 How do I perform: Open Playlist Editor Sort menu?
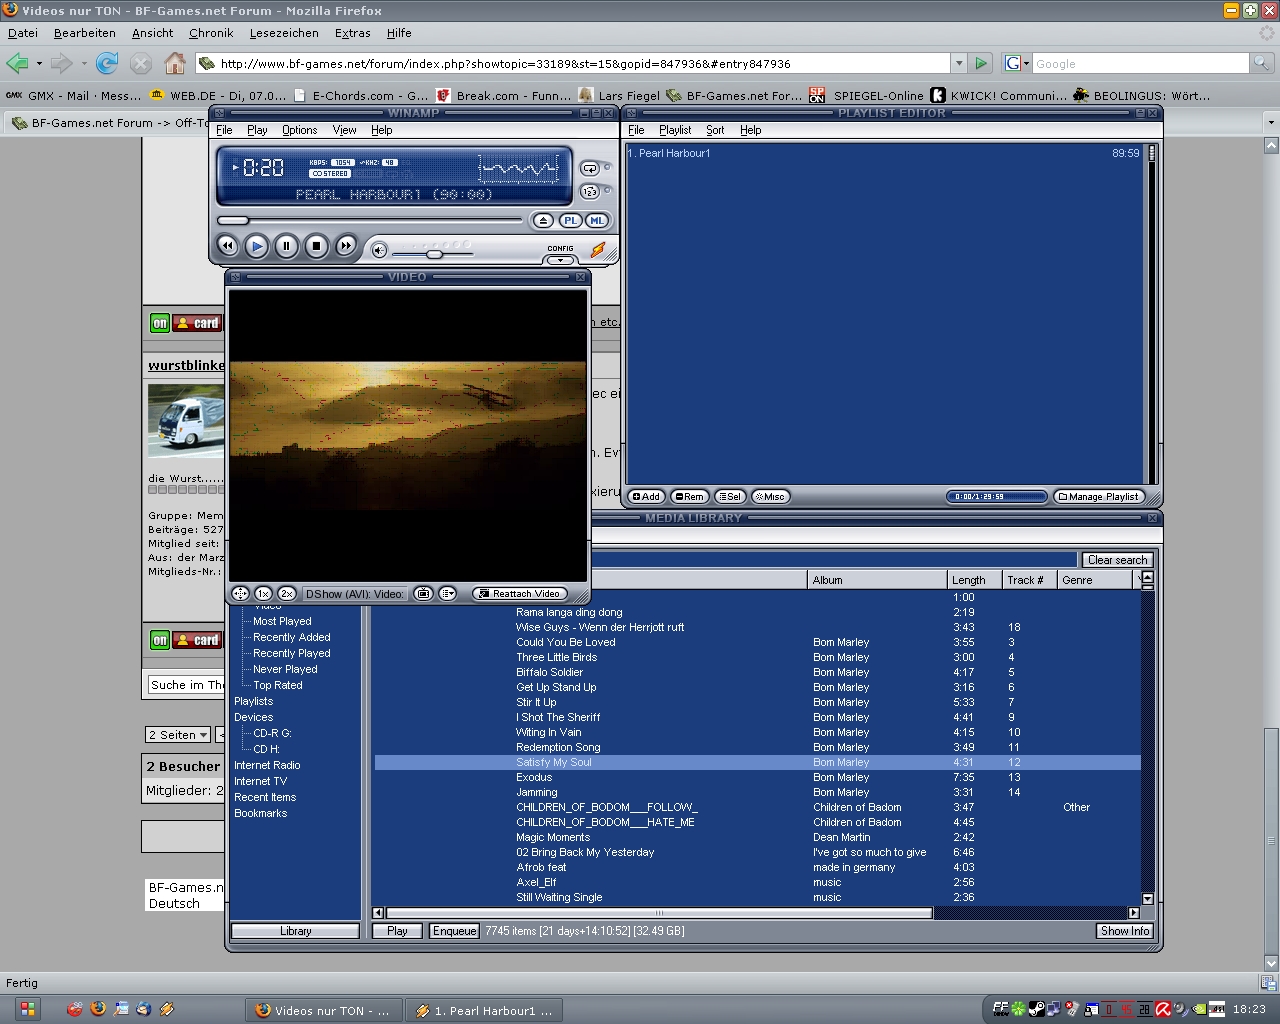click(x=715, y=130)
